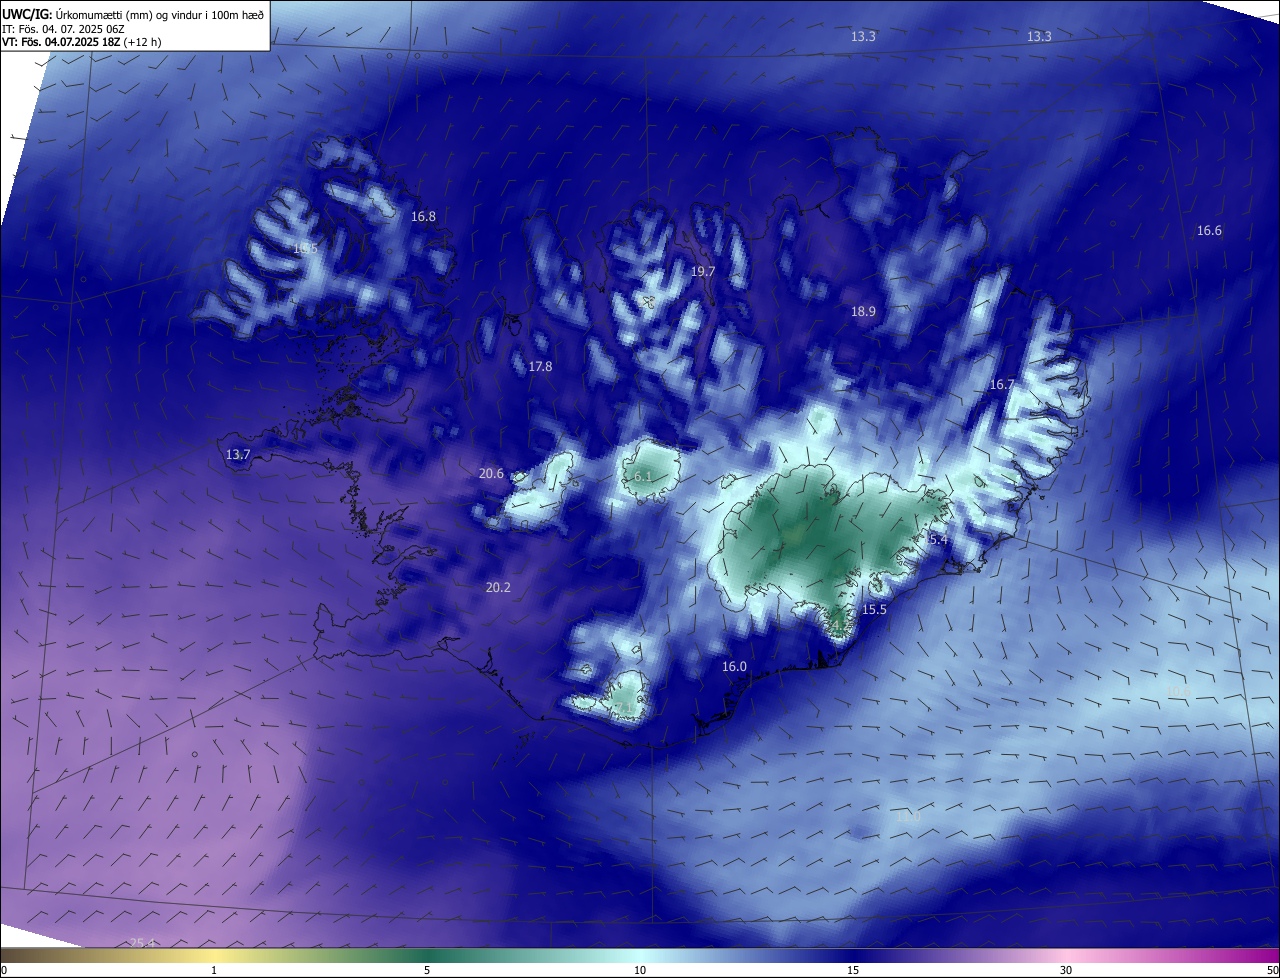Screen dimensions: 1280x978
Task: Click the 16.7 value on the map
Action: click(1002, 384)
